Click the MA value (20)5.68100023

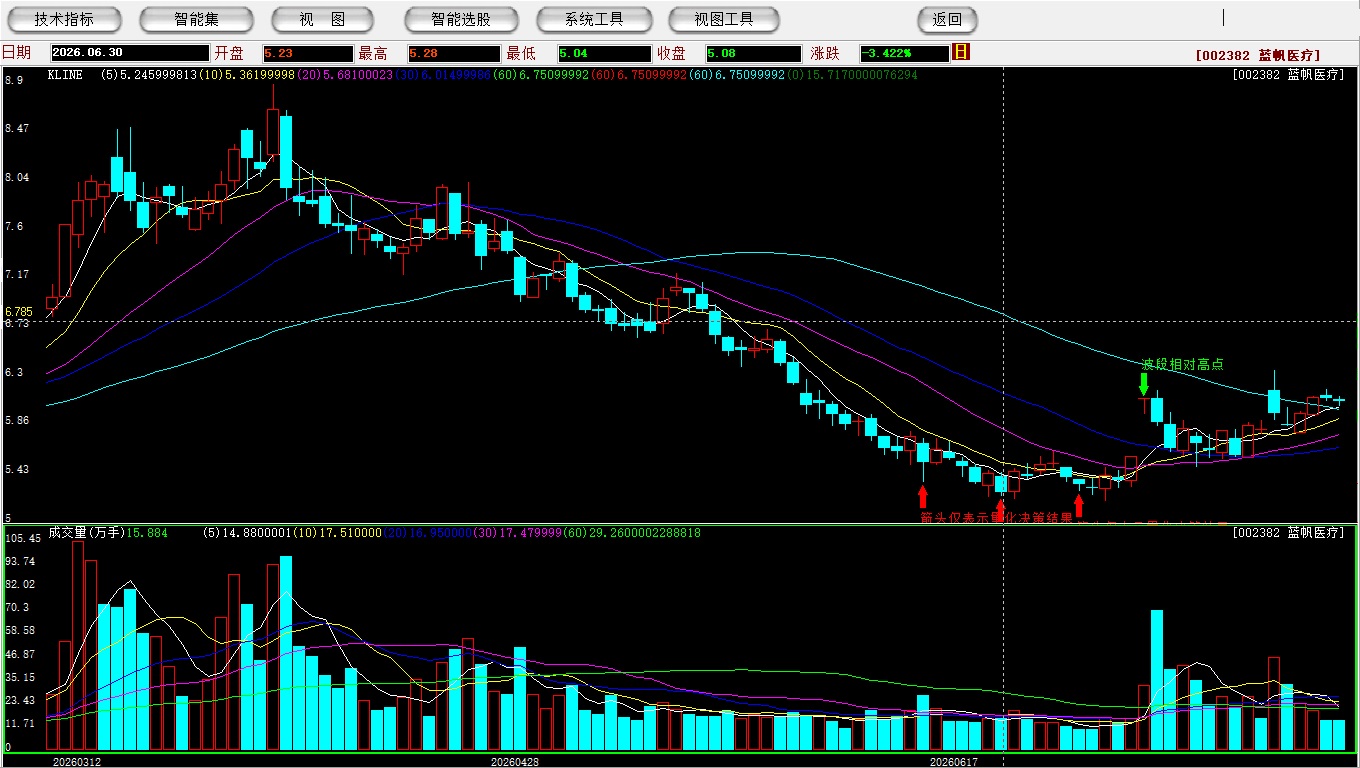coord(345,74)
